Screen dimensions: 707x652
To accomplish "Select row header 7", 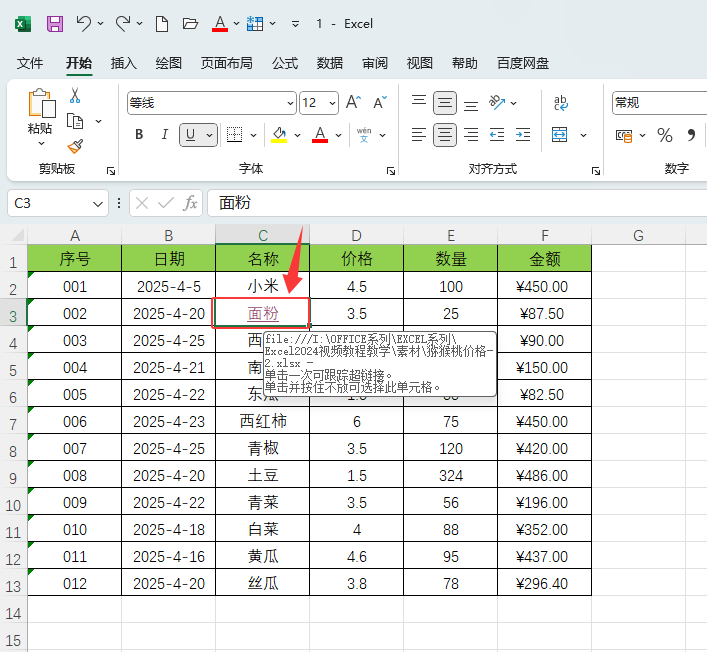I will [x=13, y=424].
